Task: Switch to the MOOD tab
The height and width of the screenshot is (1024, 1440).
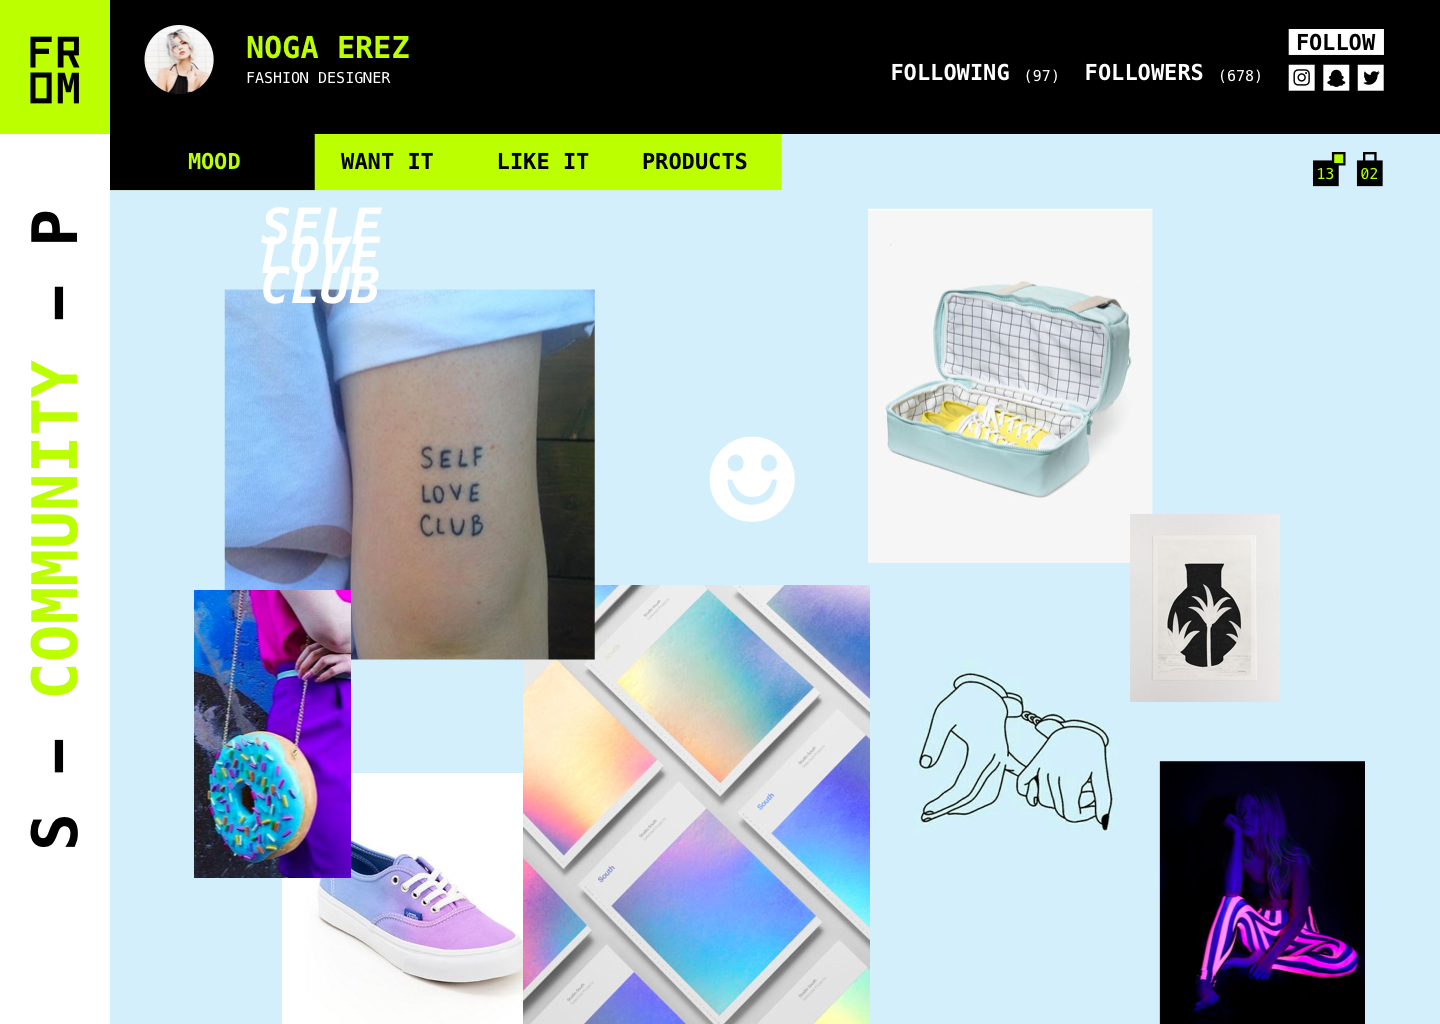Action: tap(213, 162)
